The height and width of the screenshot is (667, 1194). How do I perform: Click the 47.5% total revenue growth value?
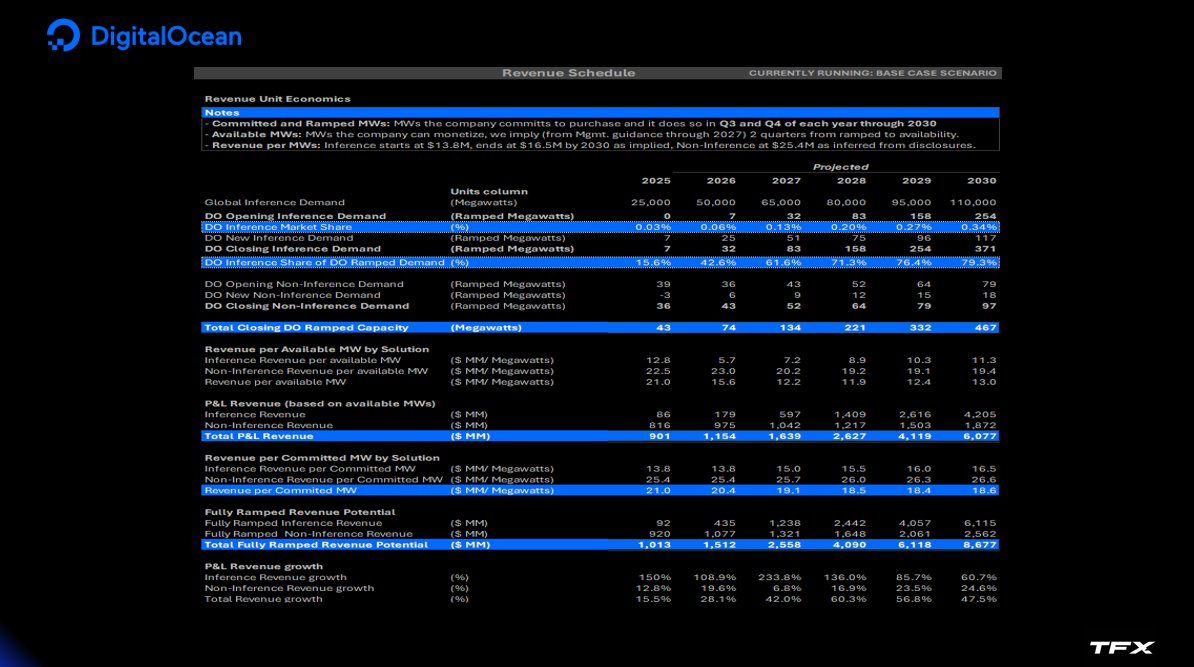click(x=979, y=599)
